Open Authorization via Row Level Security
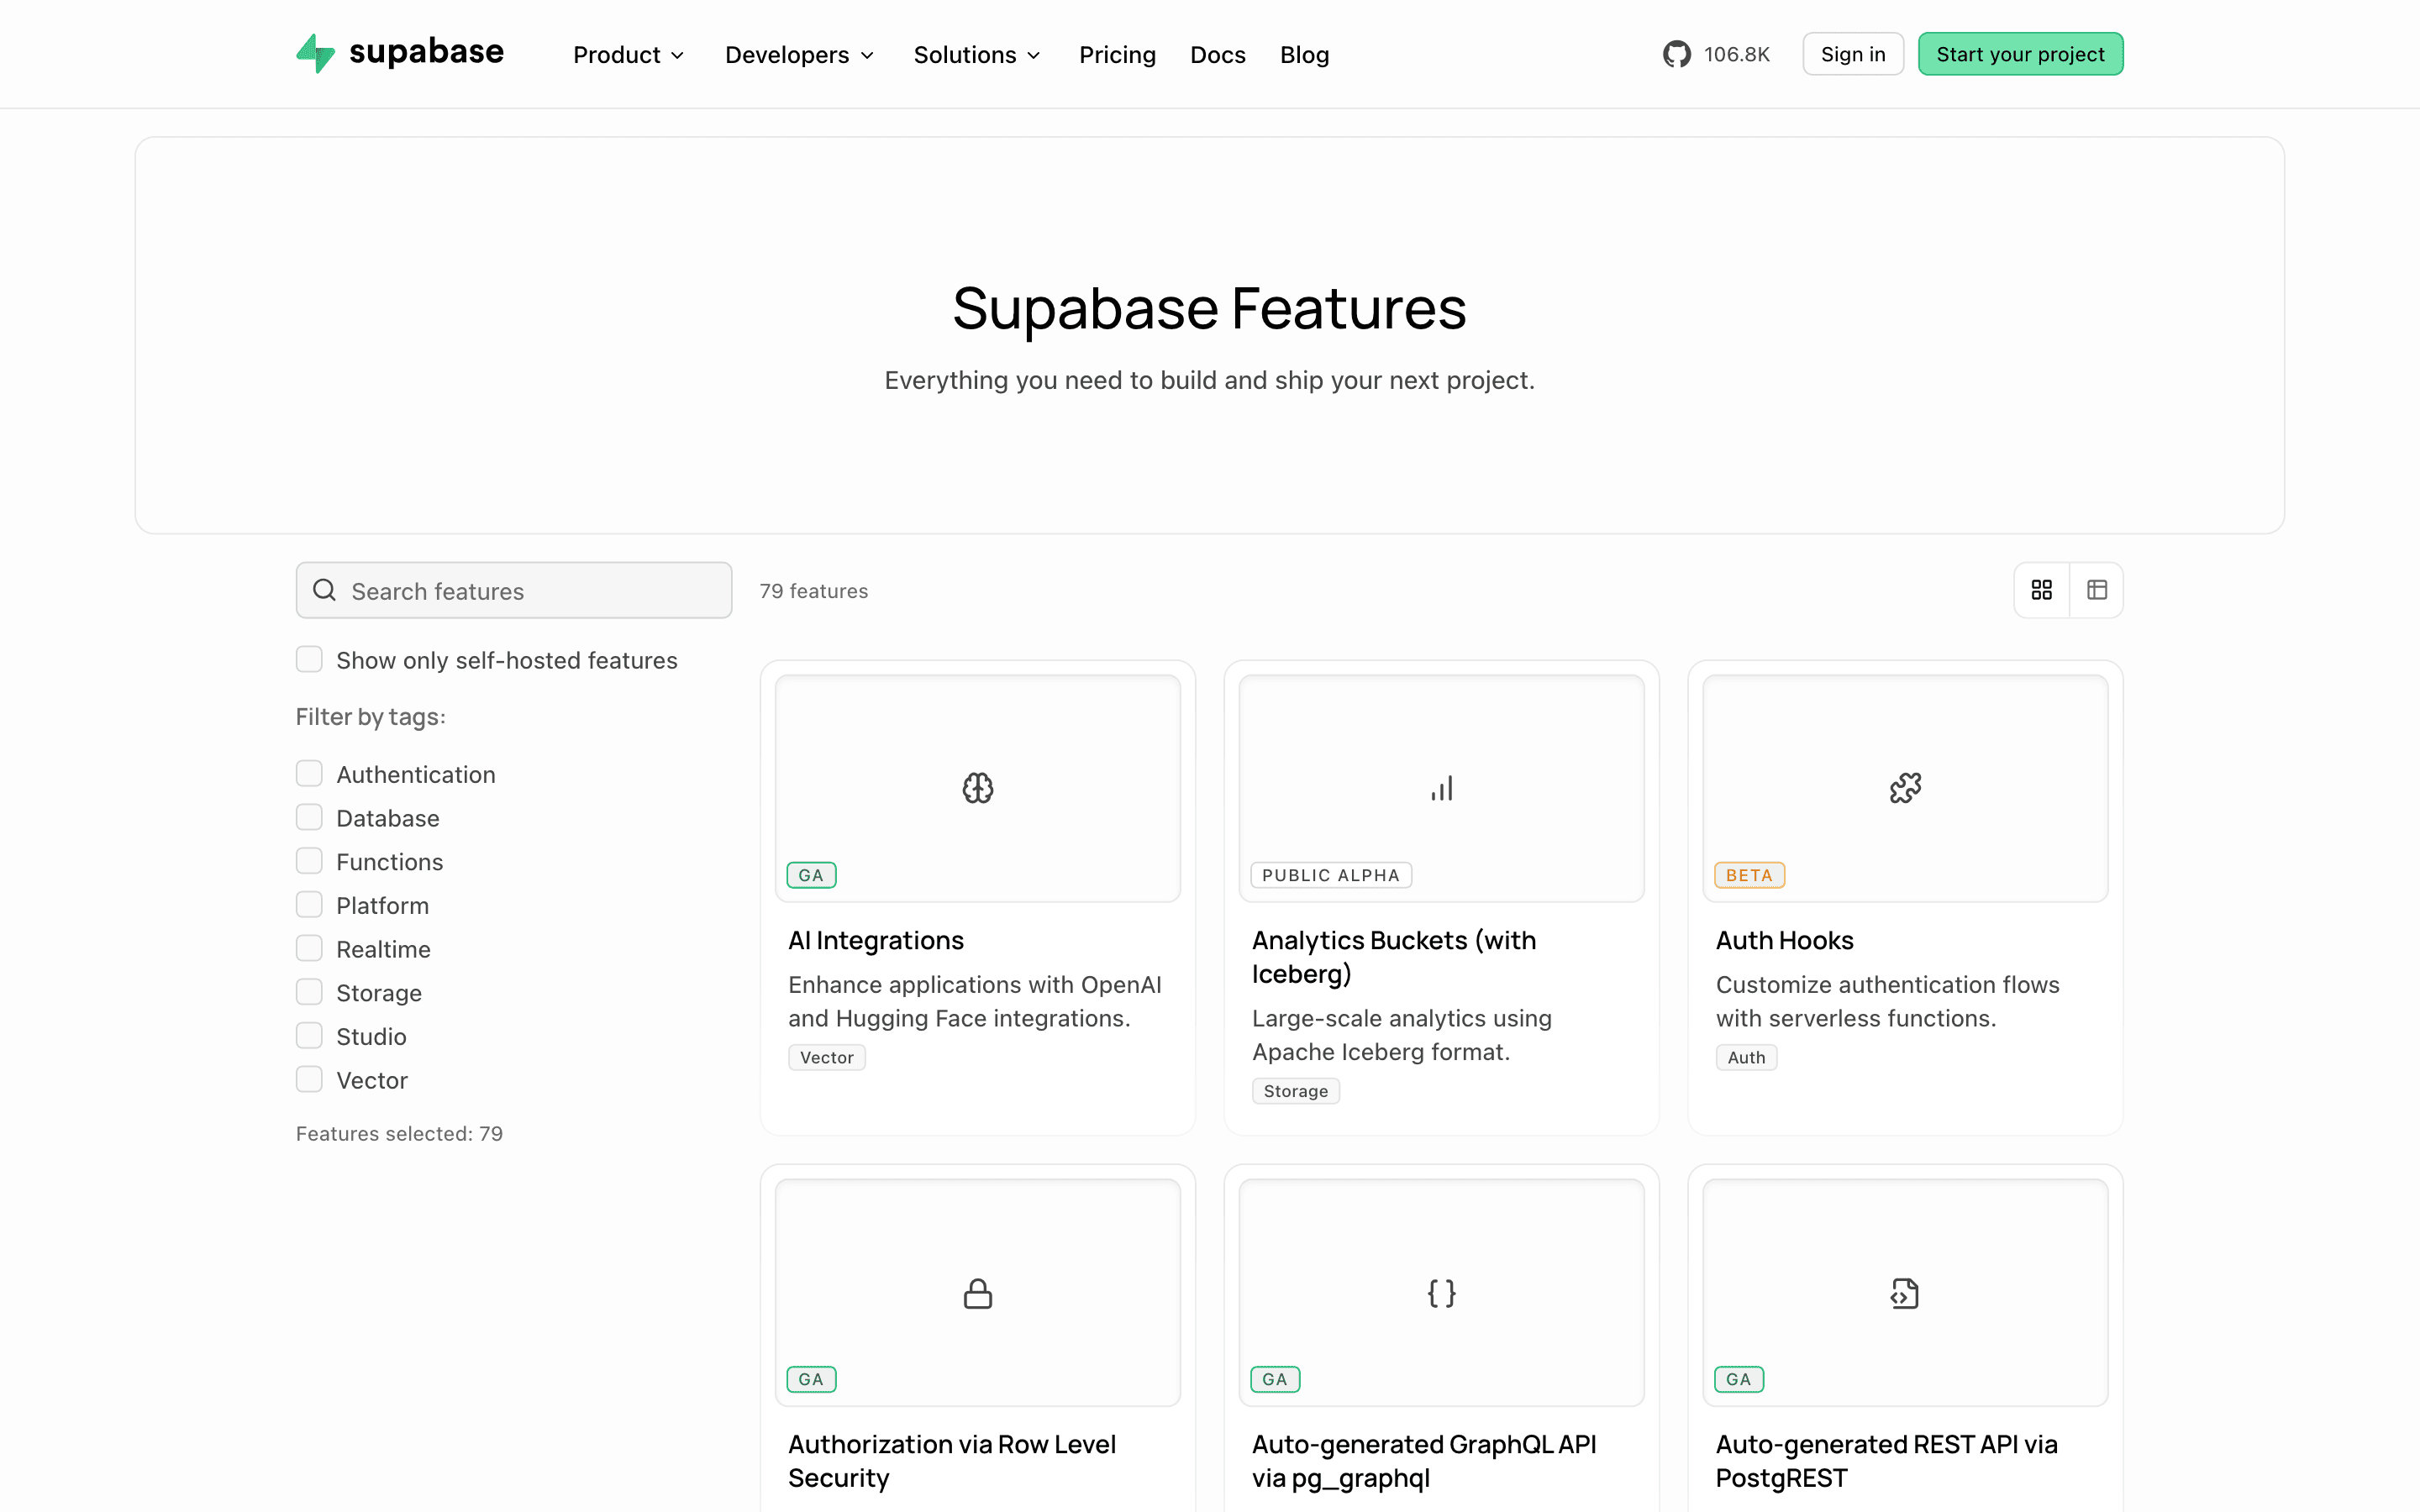The height and width of the screenshot is (1512, 2420). click(x=952, y=1461)
